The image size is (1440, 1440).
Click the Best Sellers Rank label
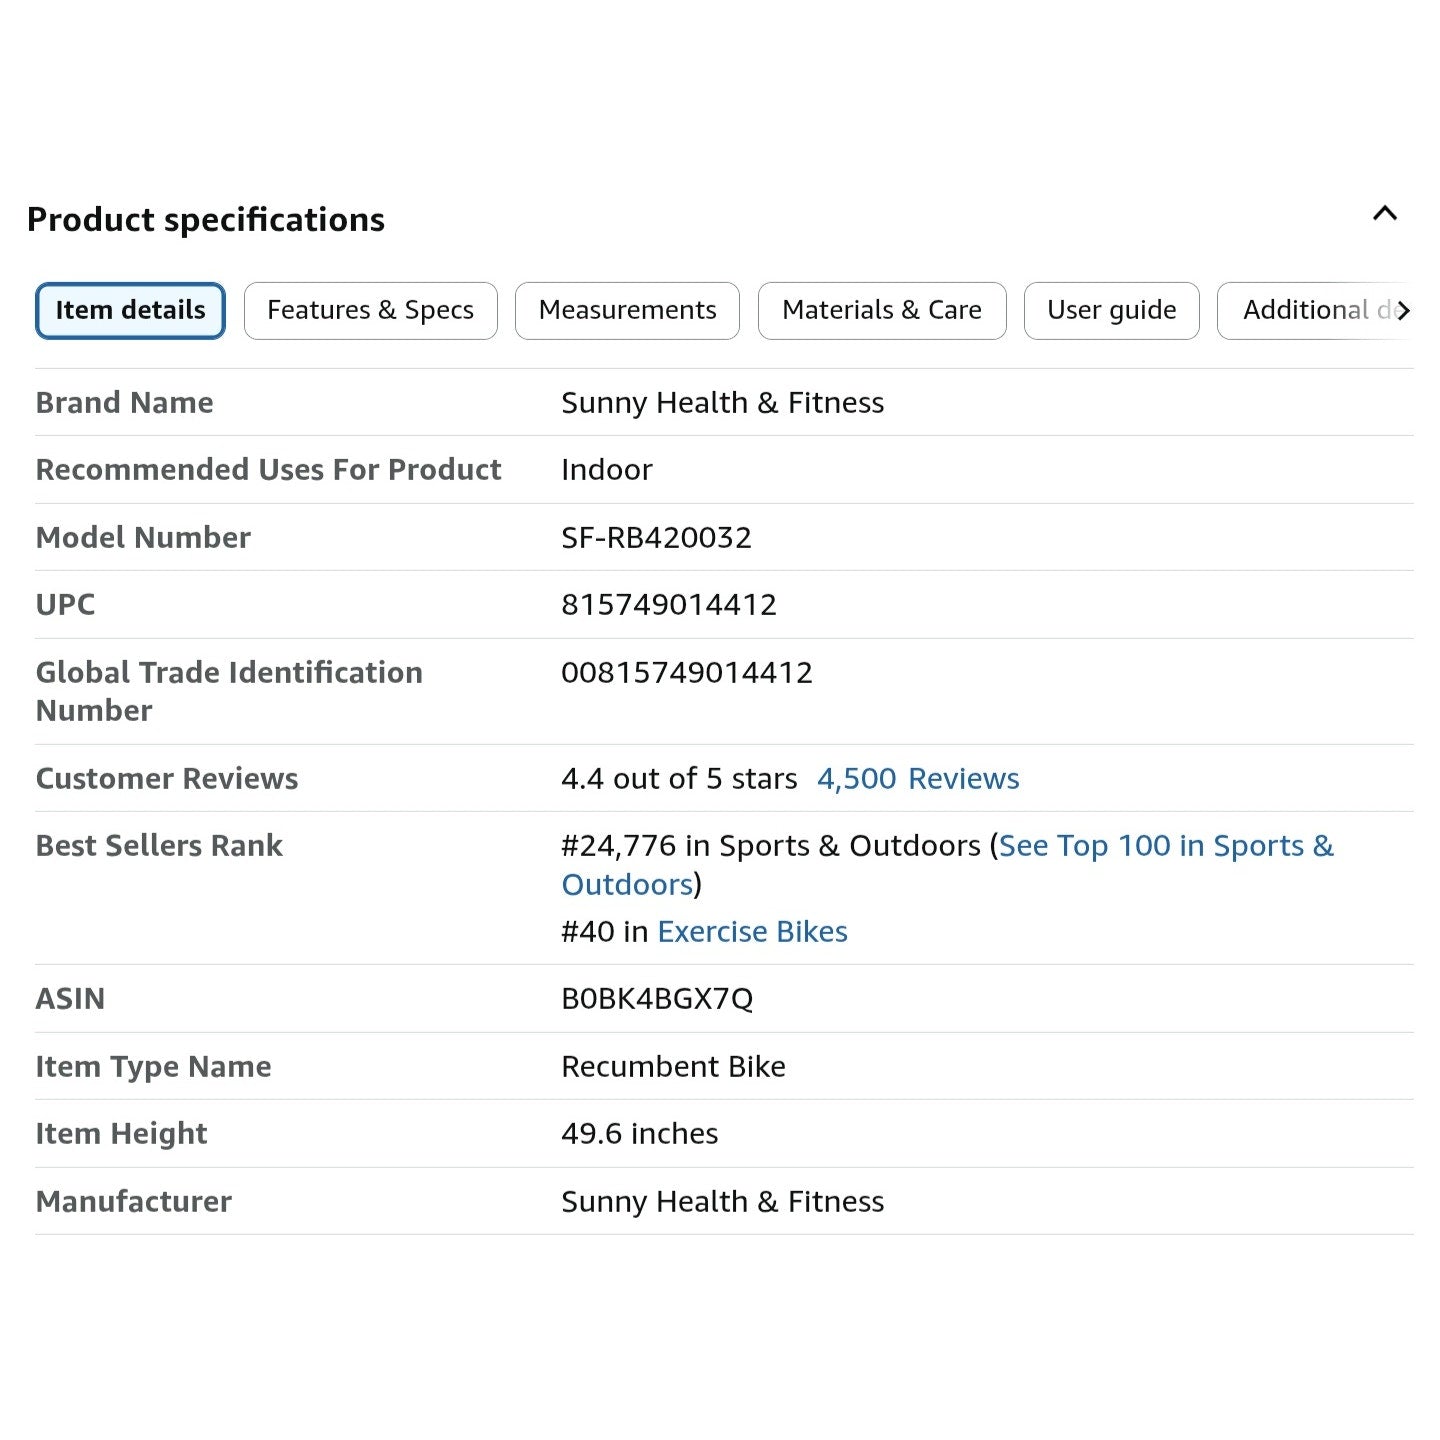coord(159,846)
